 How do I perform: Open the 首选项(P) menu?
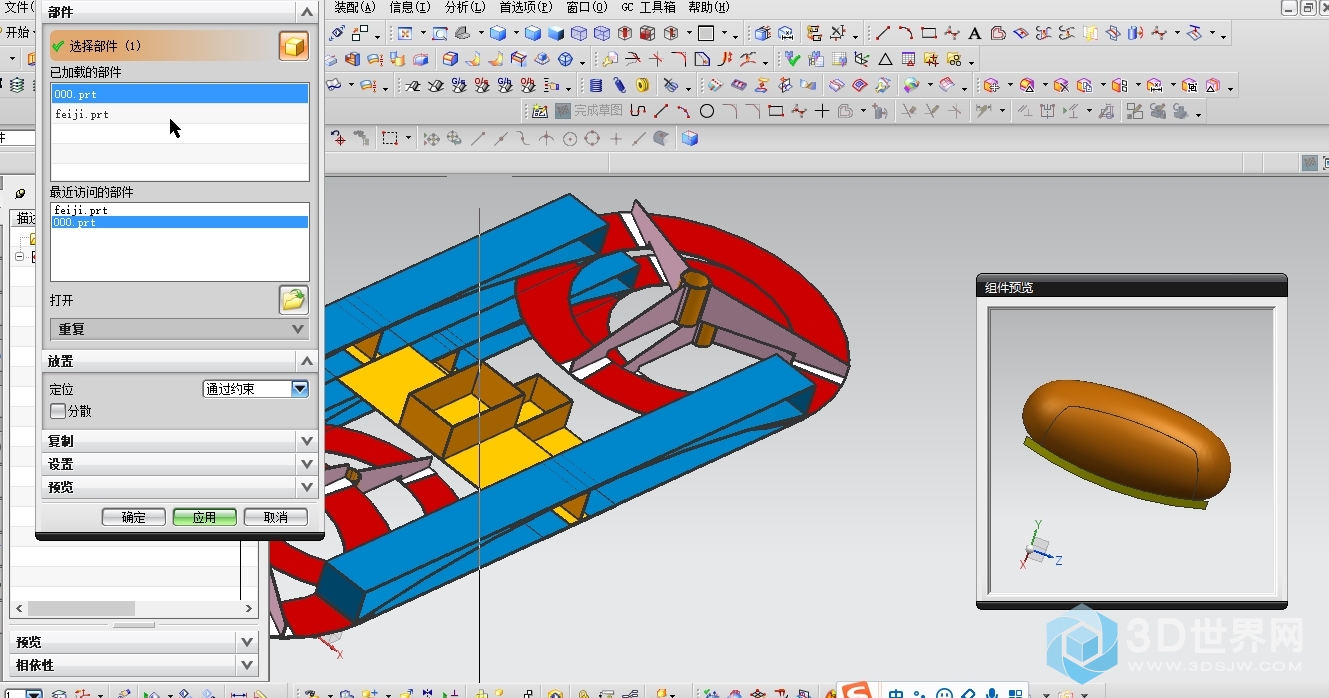[525, 7]
